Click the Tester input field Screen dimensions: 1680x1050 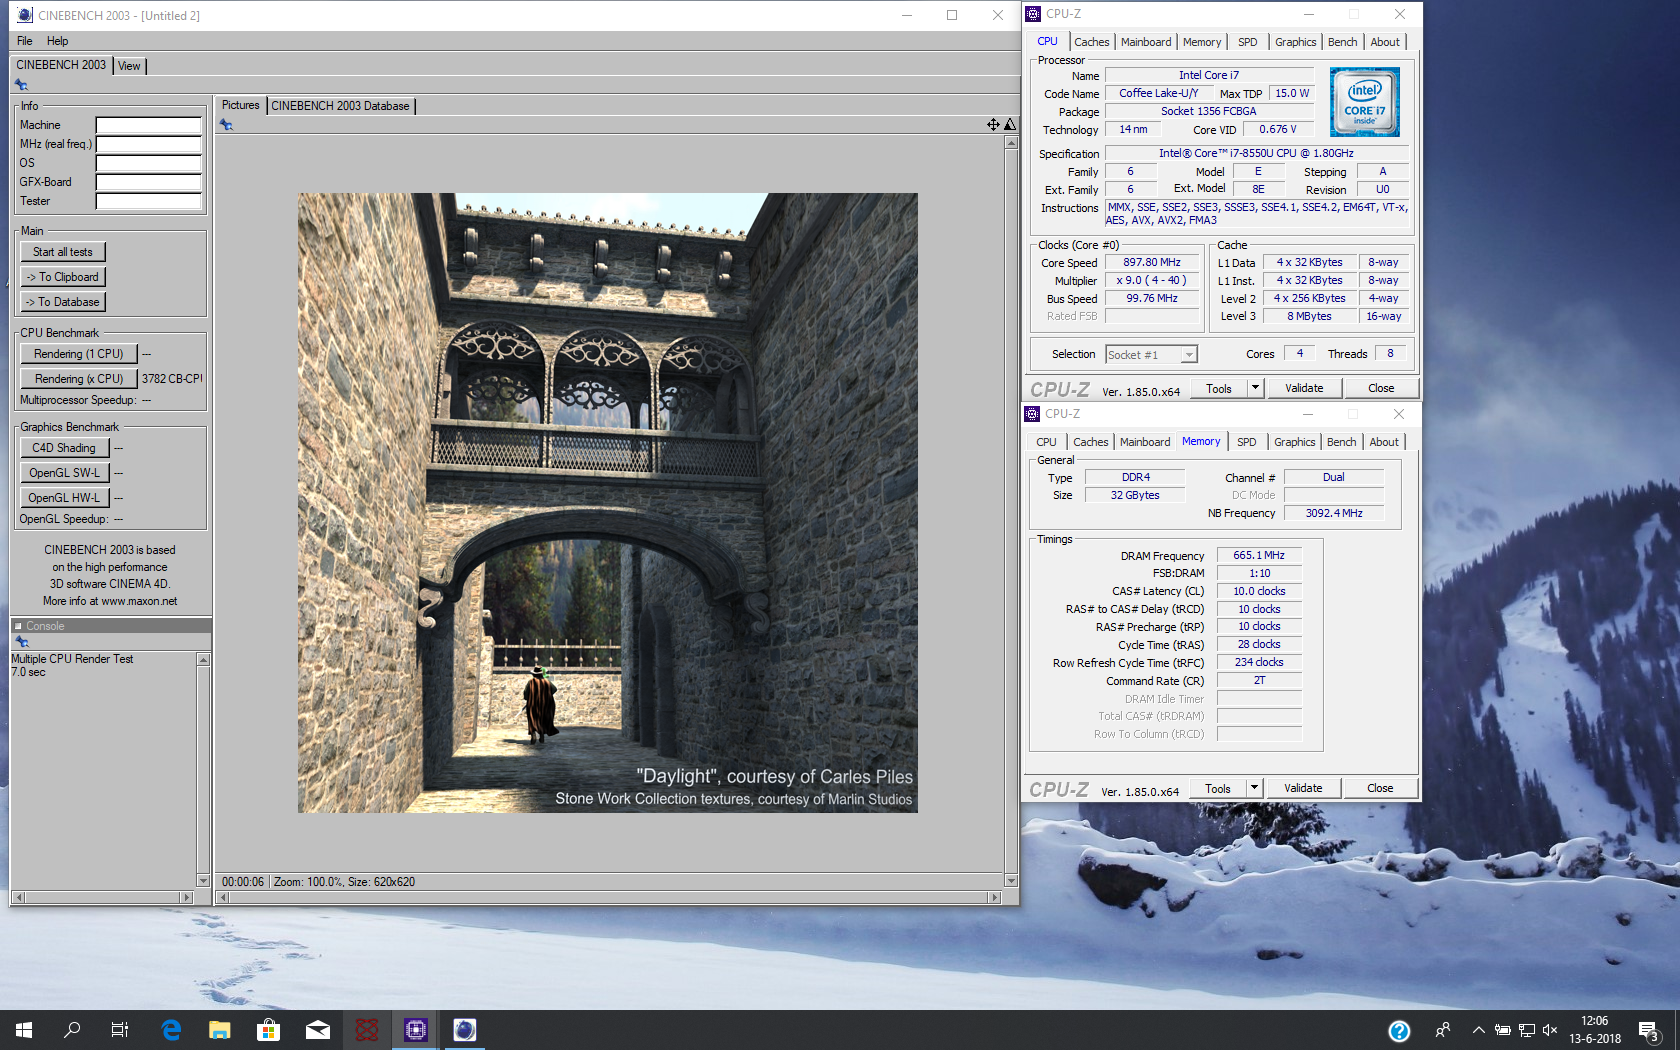[x=149, y=202]
